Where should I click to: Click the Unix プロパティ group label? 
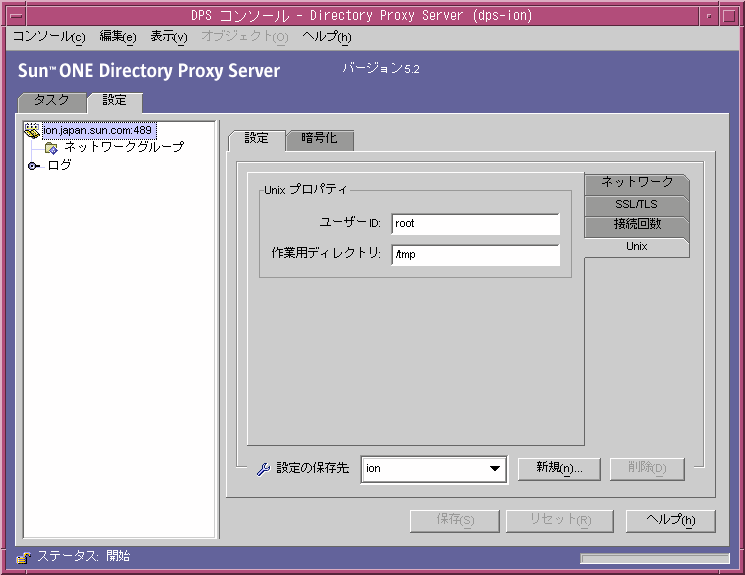click(306, 190)
